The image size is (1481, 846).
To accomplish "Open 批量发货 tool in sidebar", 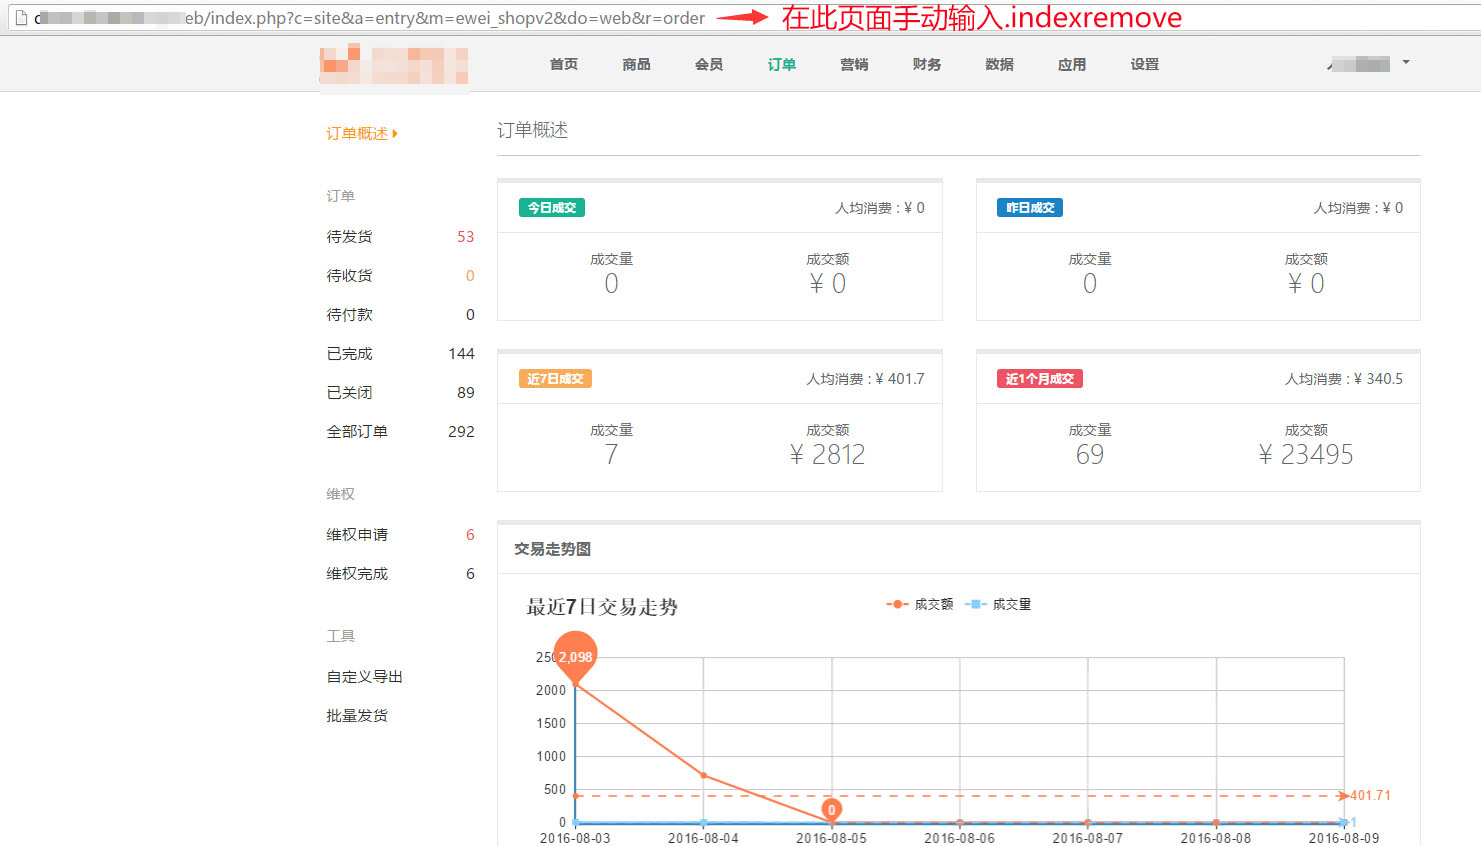I will pyautogui.click(x=357, y=716).
